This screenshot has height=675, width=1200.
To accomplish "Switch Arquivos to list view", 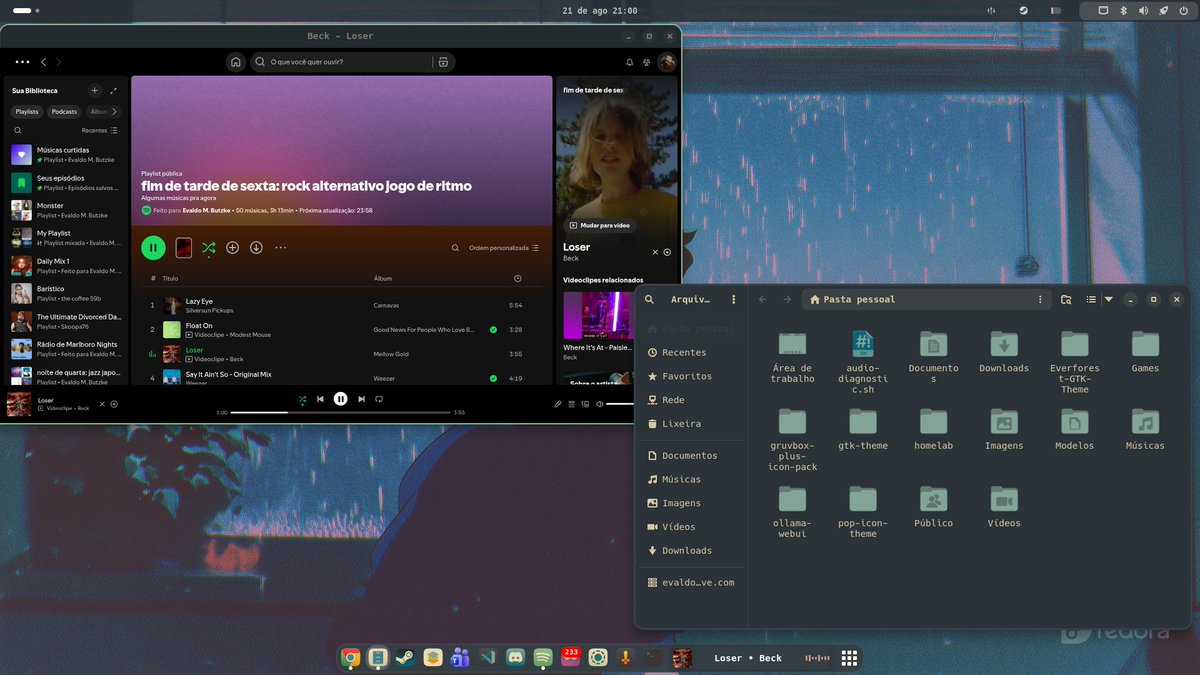I will click(1091, 299).
